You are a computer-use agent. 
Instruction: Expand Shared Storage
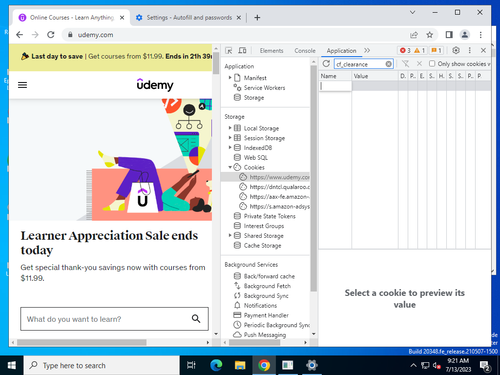pyautogui.click(x=230, y=235)
